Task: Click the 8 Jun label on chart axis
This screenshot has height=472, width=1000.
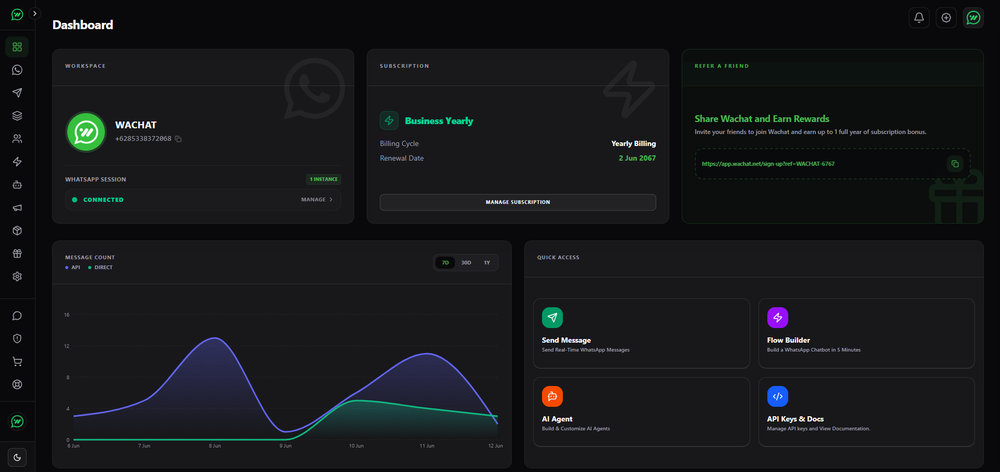Action: 216,445
